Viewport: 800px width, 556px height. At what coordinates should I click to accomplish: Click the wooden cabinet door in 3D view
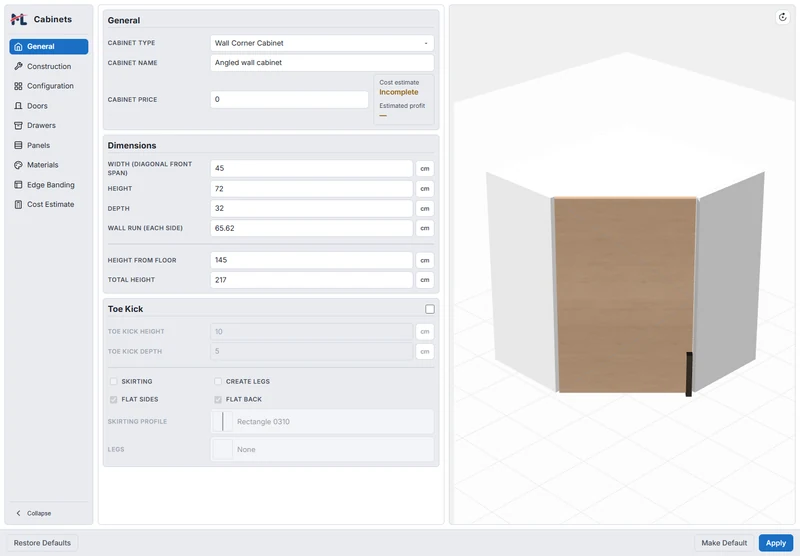click(624, 295)
